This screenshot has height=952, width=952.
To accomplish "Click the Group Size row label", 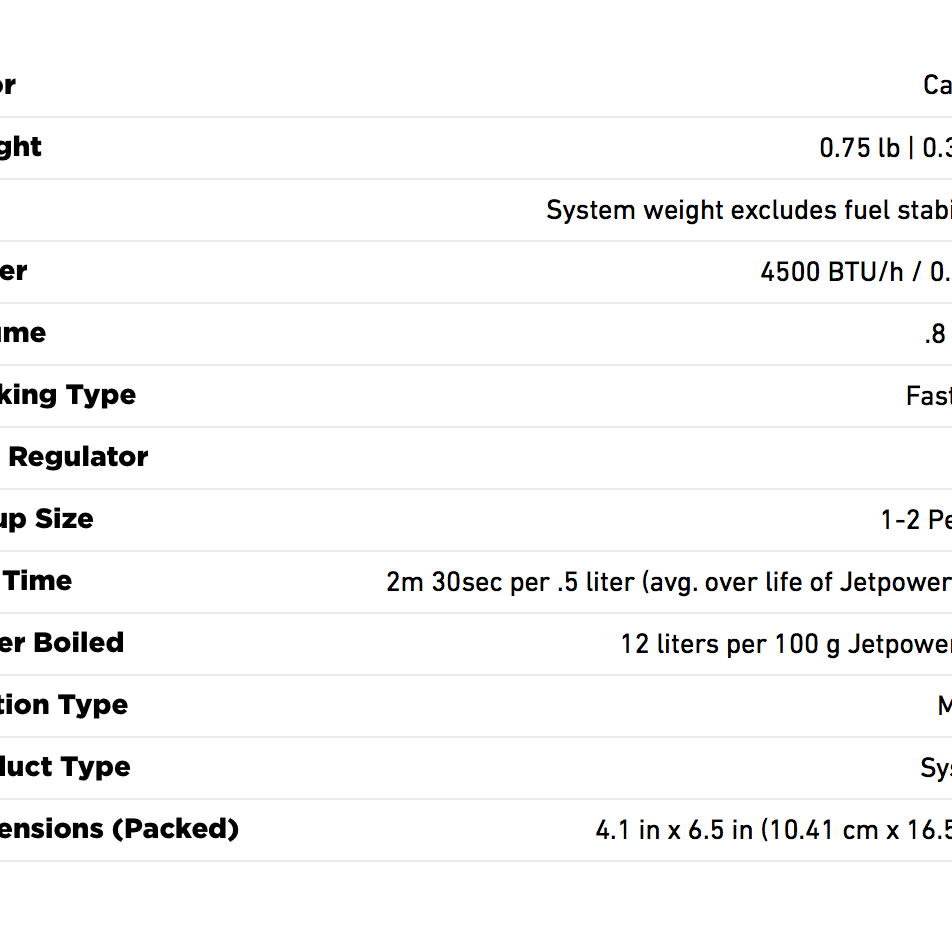I will [46, 519].
